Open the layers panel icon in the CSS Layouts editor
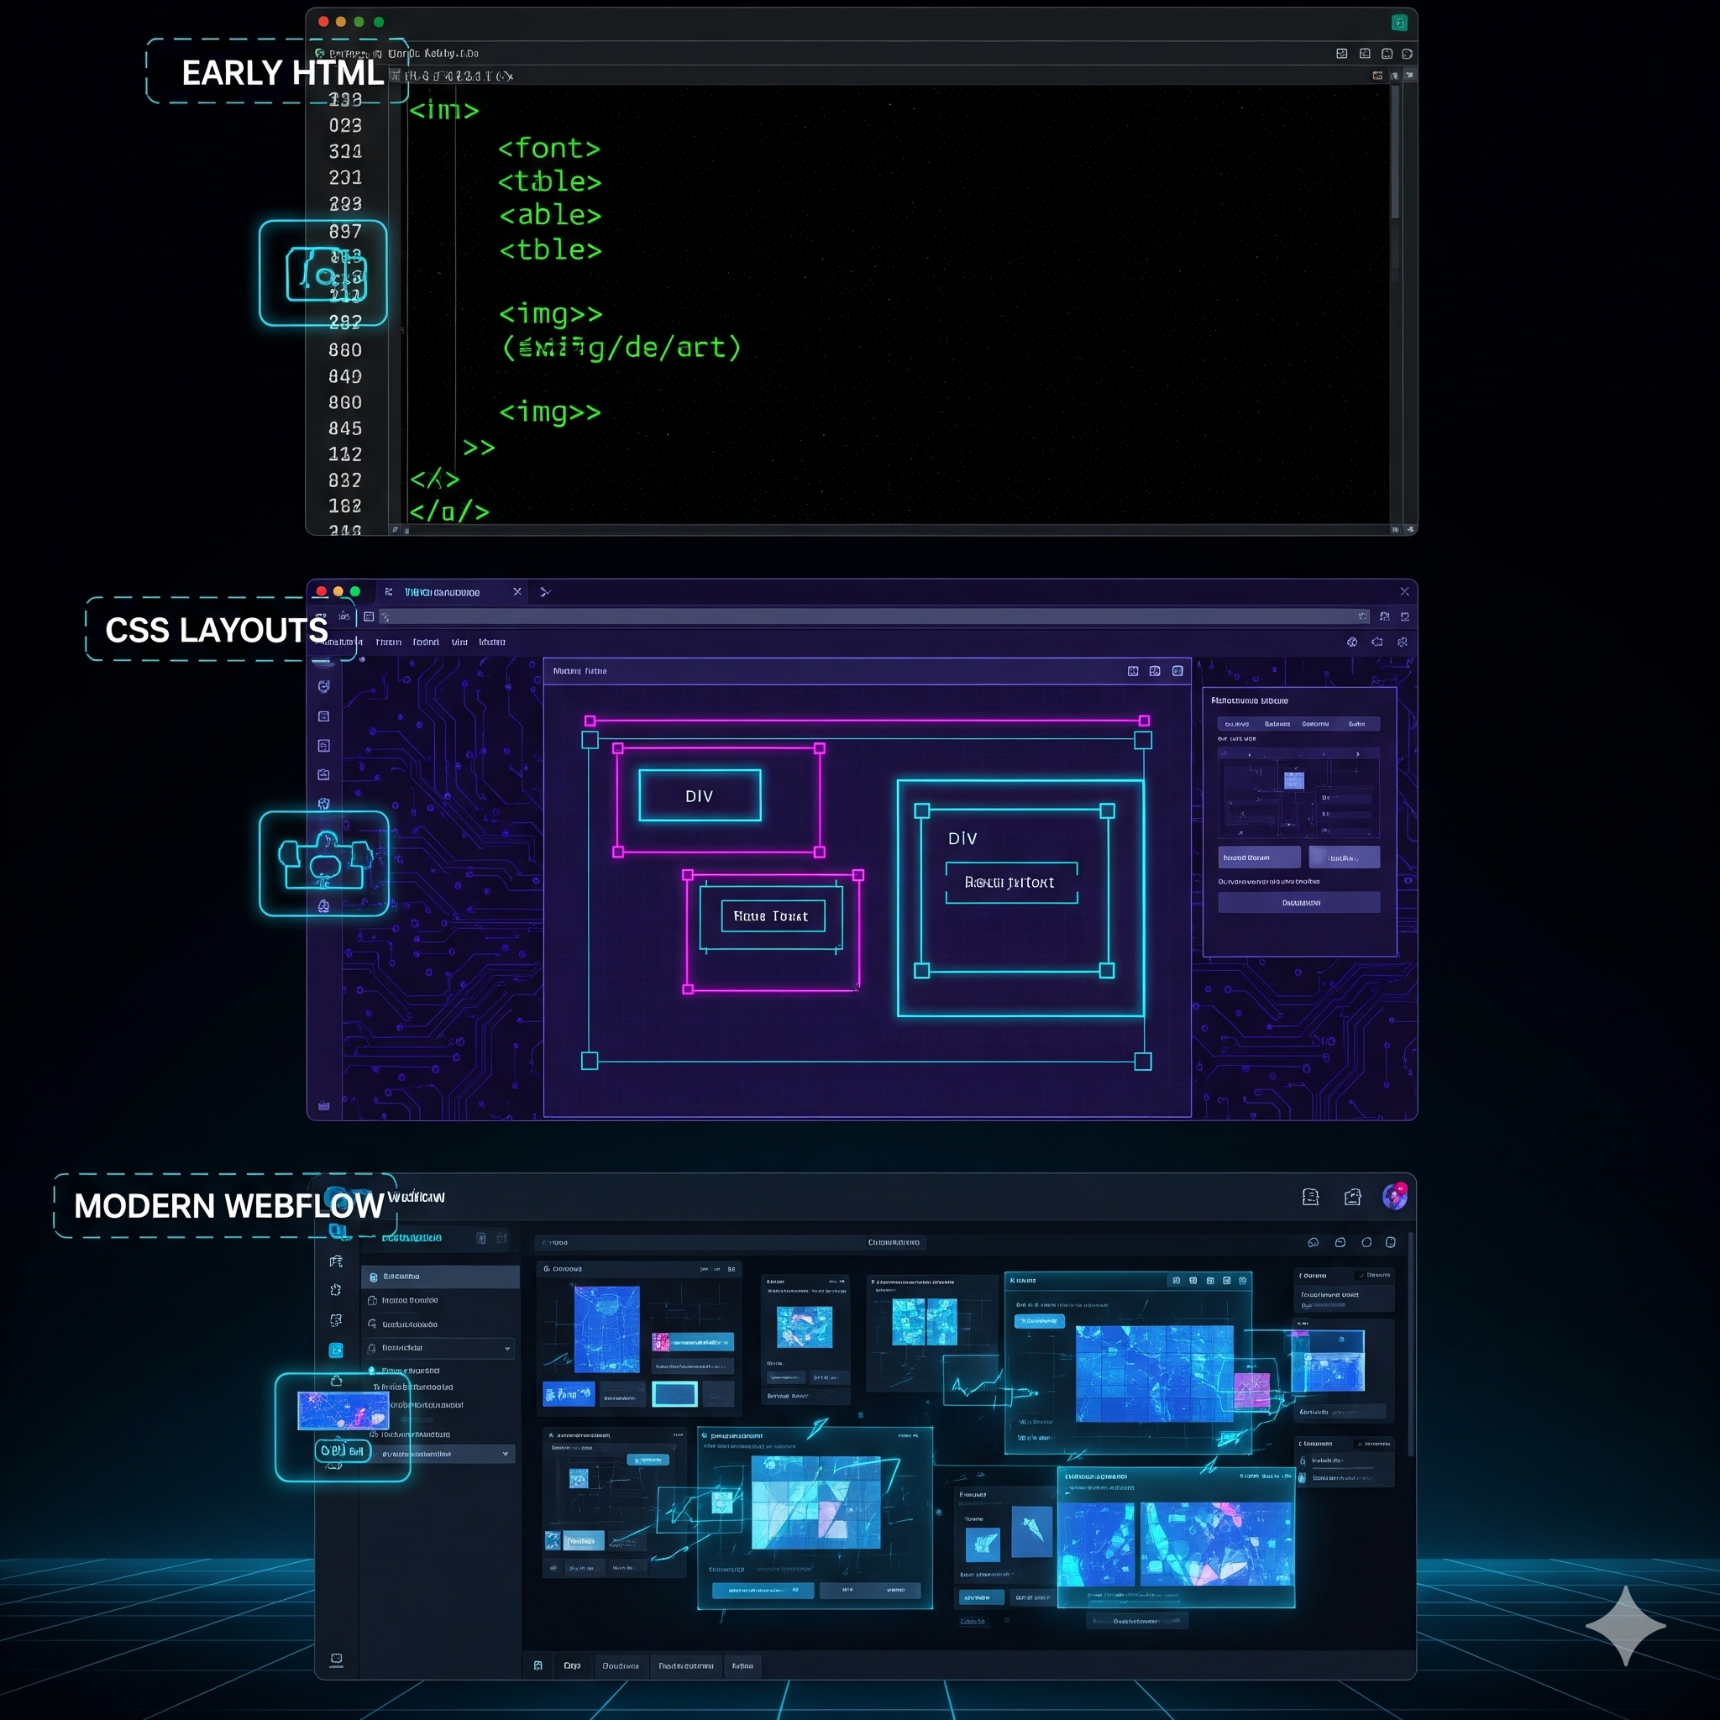This screenshot has height=1720, width=1720. pos(323,716)
